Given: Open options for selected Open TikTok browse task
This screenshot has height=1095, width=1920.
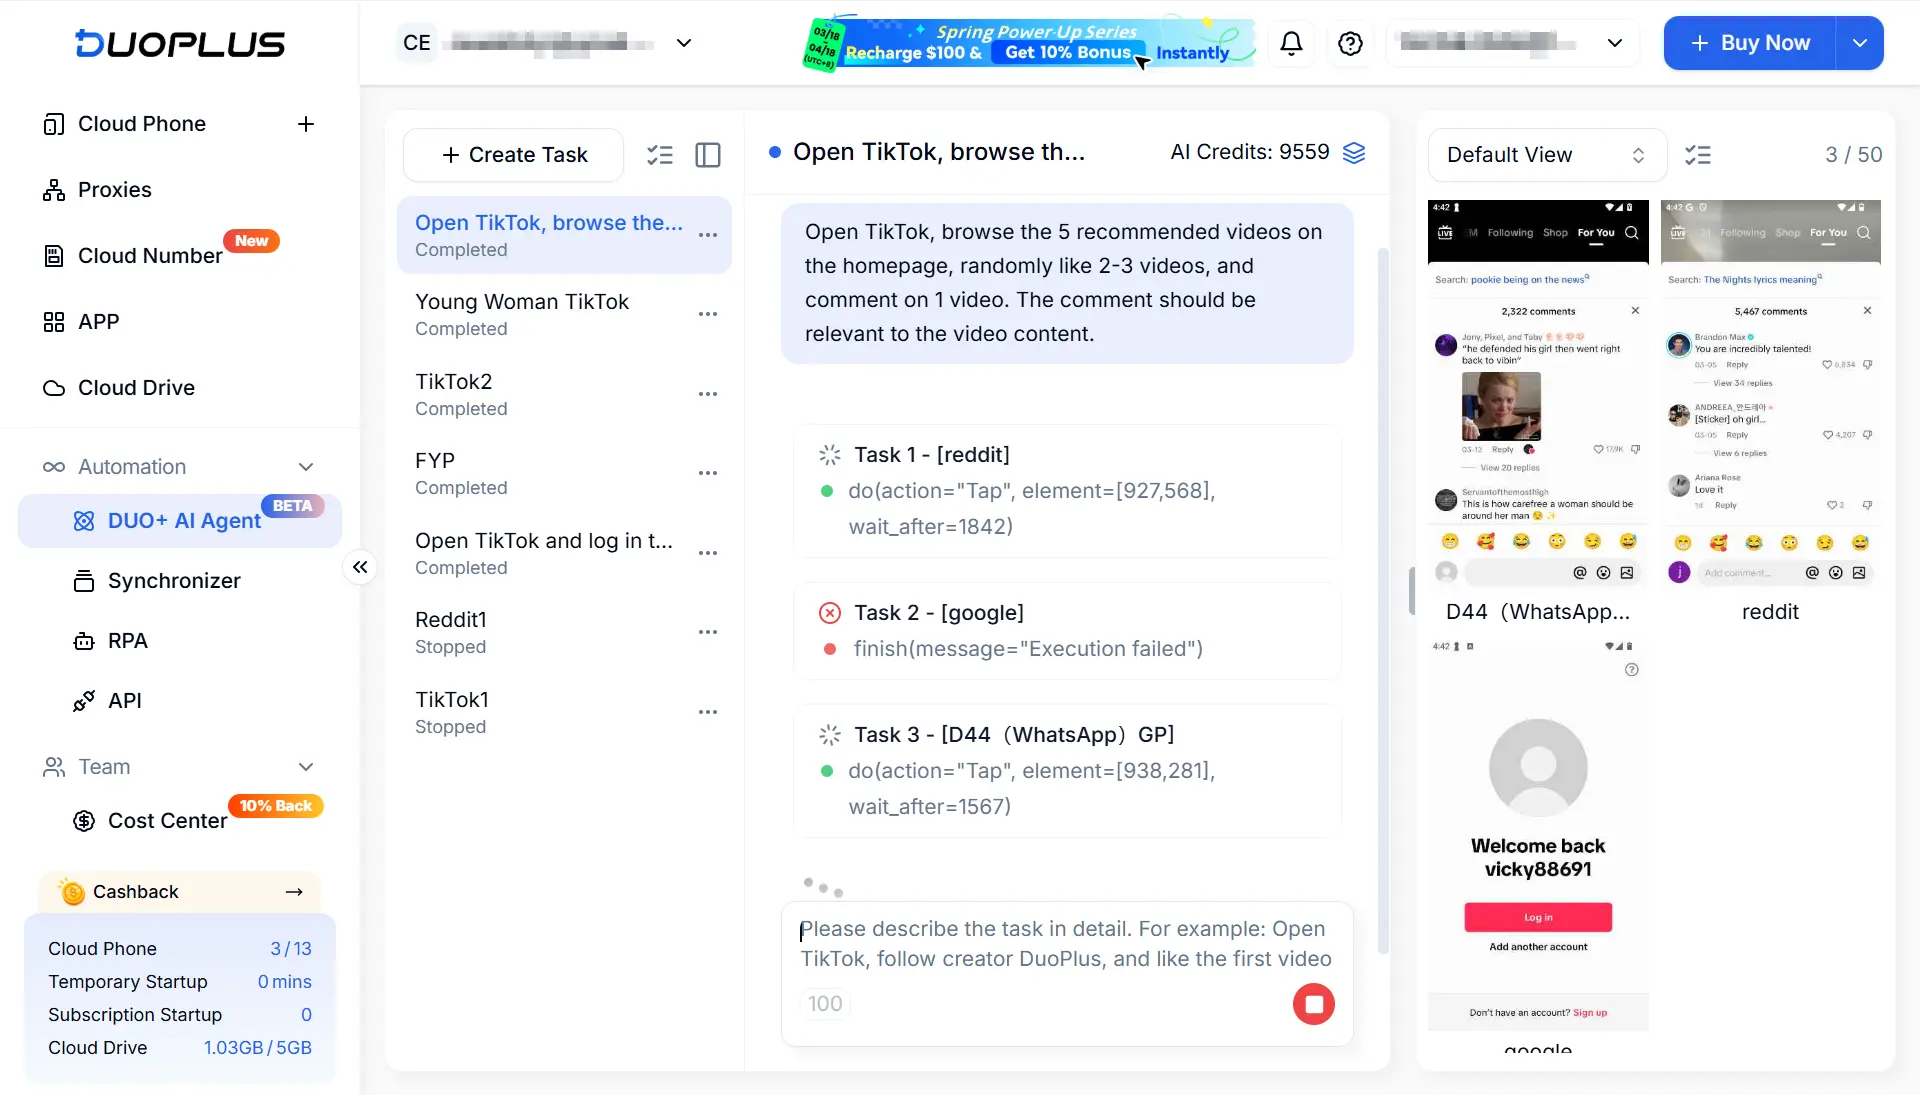Looking at the screenshot, I should pos(708,235).
